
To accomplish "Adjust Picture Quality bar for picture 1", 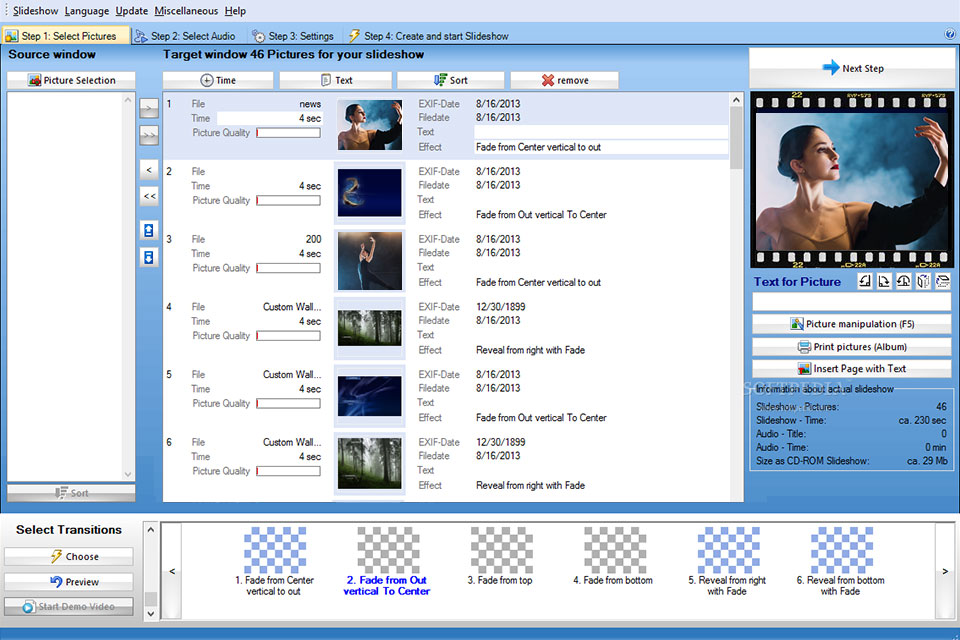I will pos(288,133).
